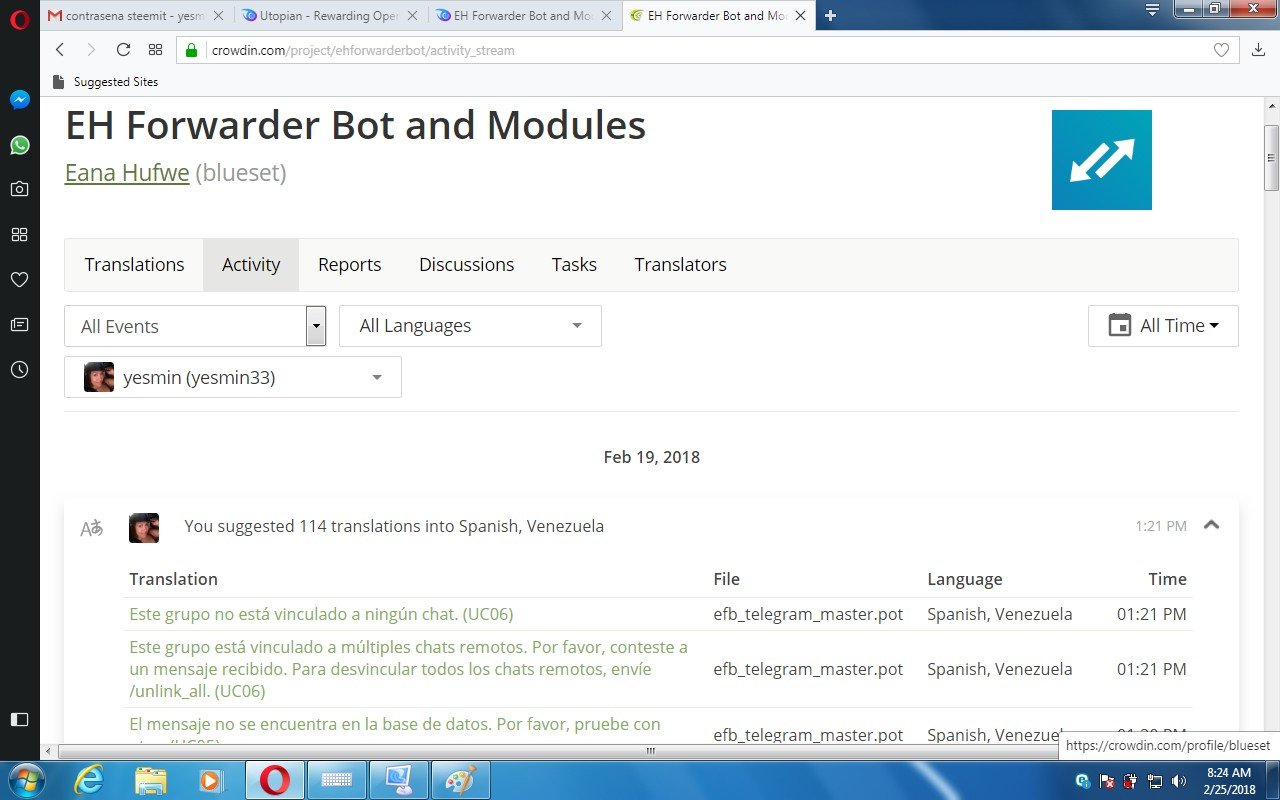Open the Translators tab
1280x800 pixels.
680,265
